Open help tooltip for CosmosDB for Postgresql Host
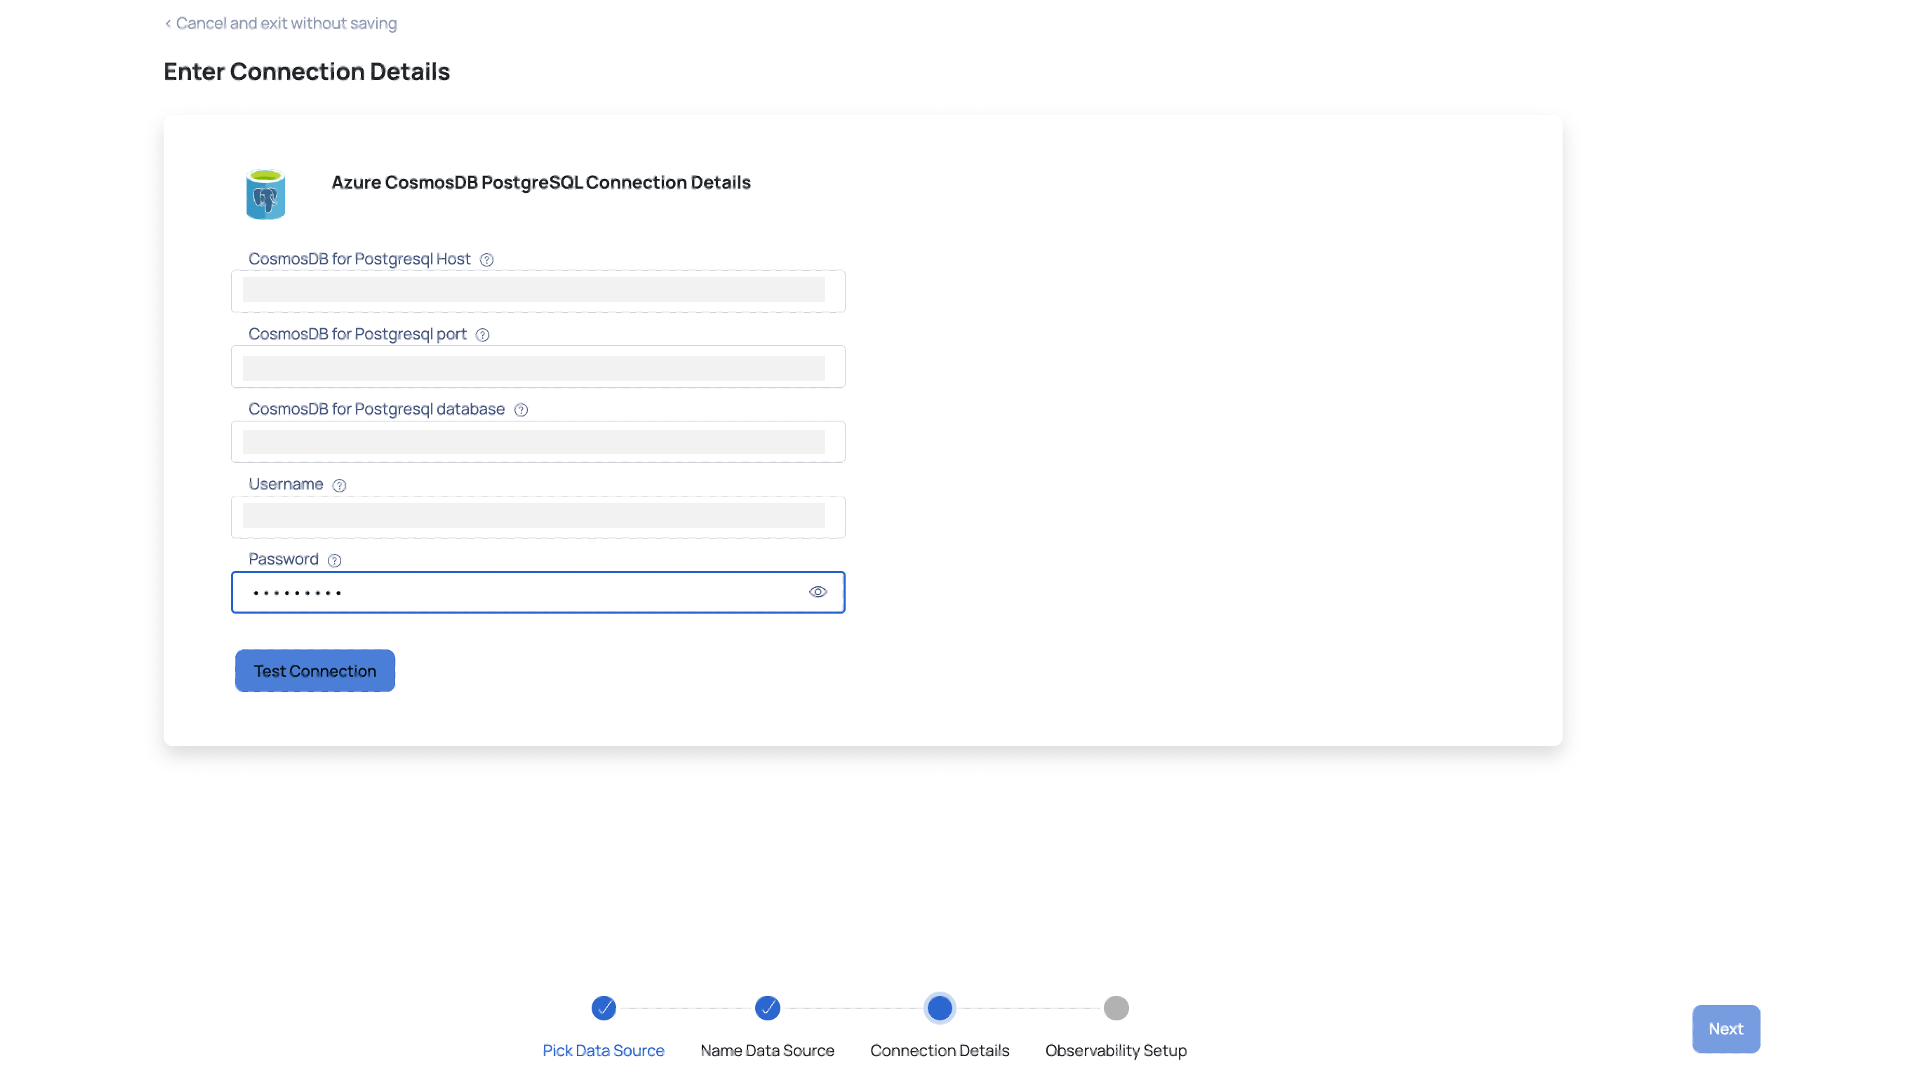This screenshot has width=1920, height=1080. pyautogui.click(x=487, y=260)
